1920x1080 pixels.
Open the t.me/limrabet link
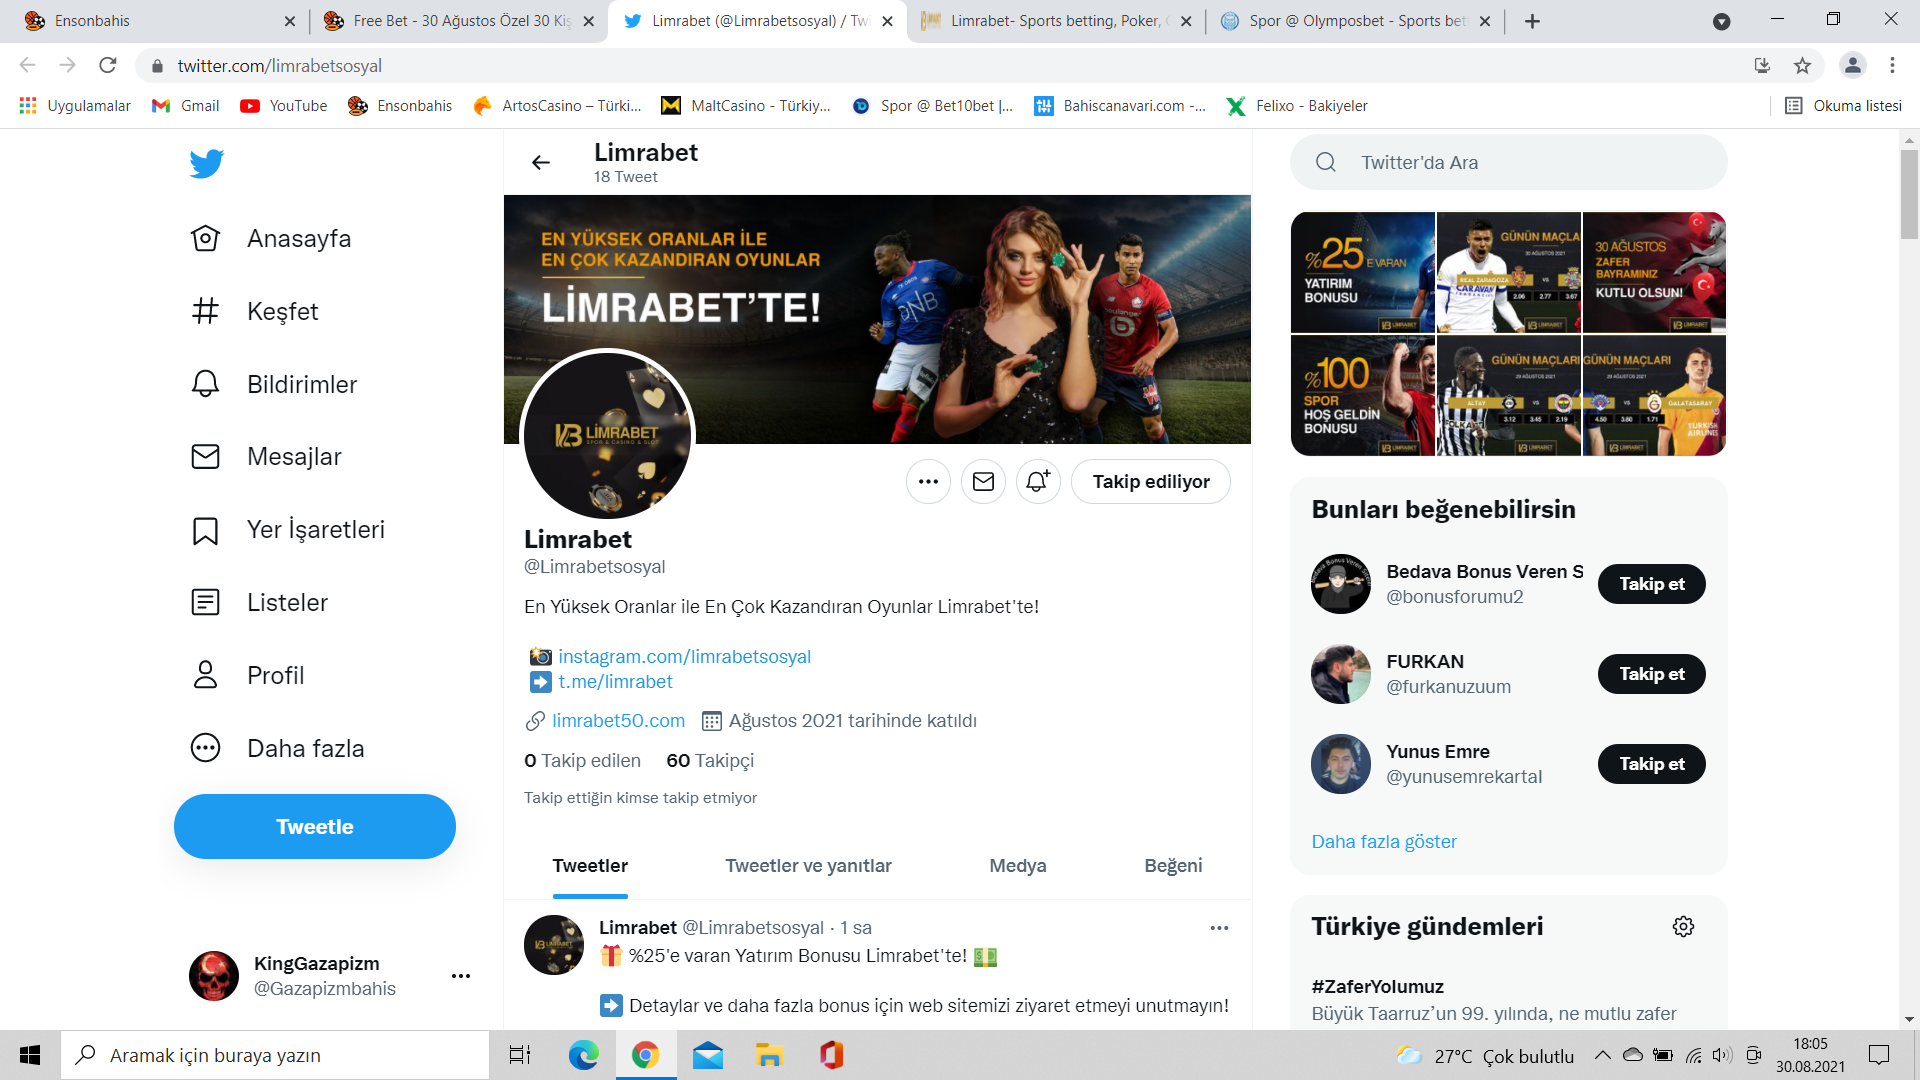[x=615, y=682]
